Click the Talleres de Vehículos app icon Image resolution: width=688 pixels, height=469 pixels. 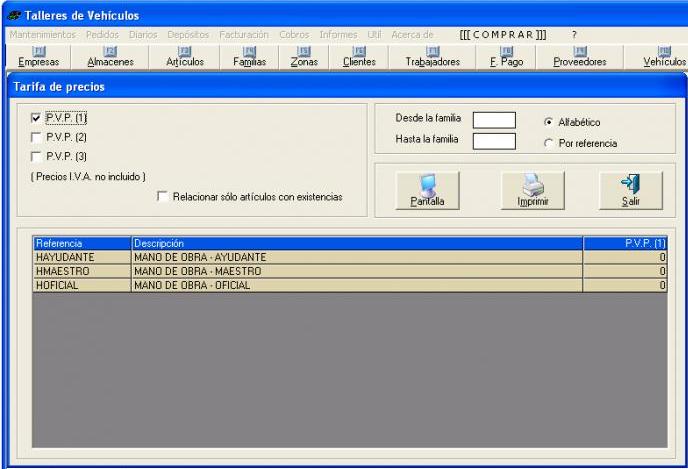pyautogui.click(x=14, y=16)
